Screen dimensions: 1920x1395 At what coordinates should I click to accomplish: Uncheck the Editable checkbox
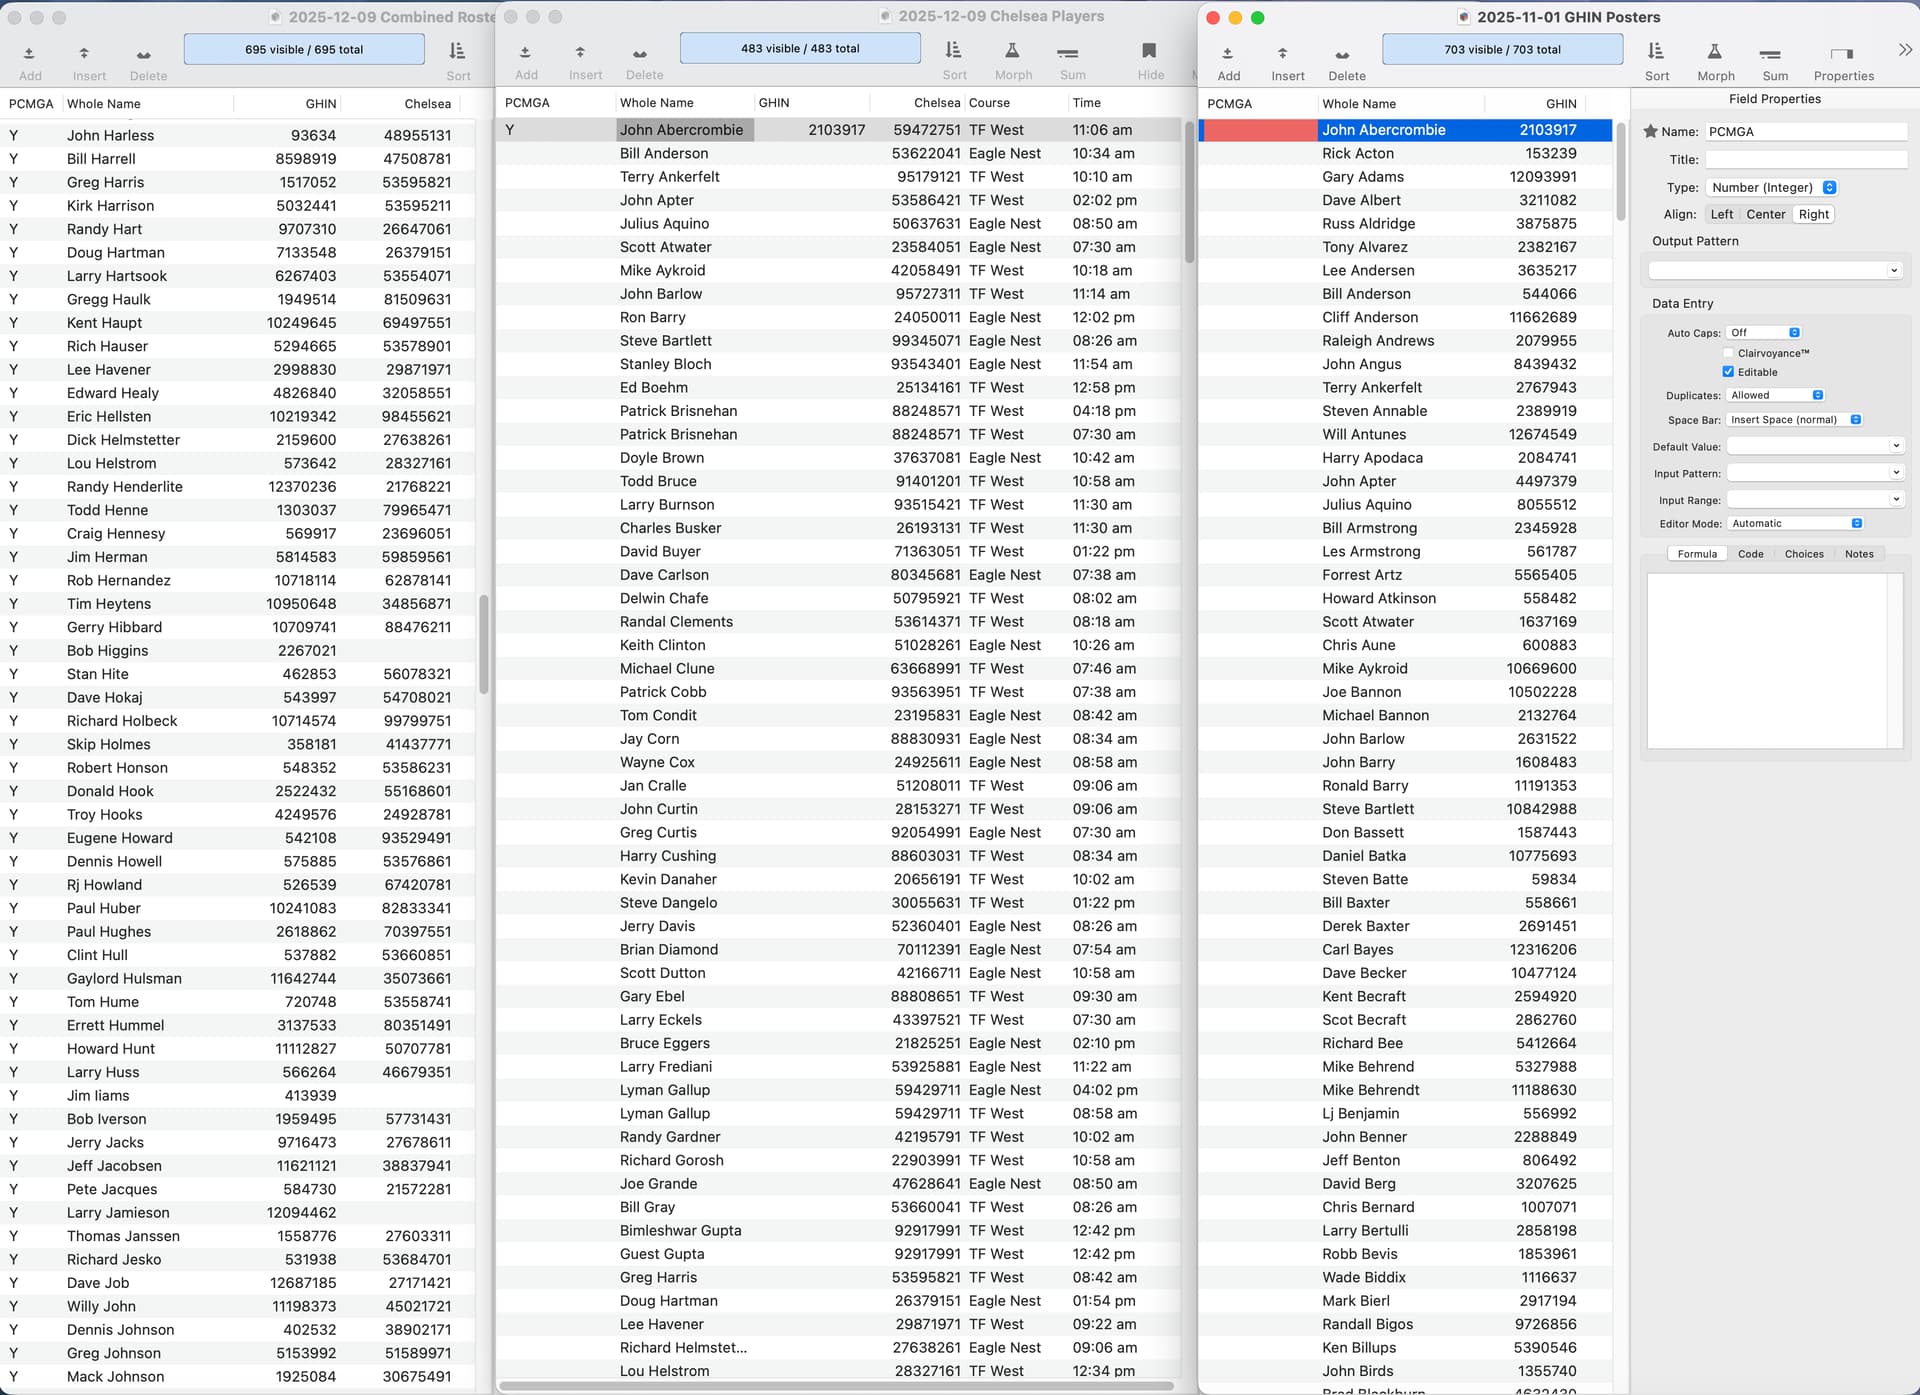pyautogui.click(x=1728, y=372)
